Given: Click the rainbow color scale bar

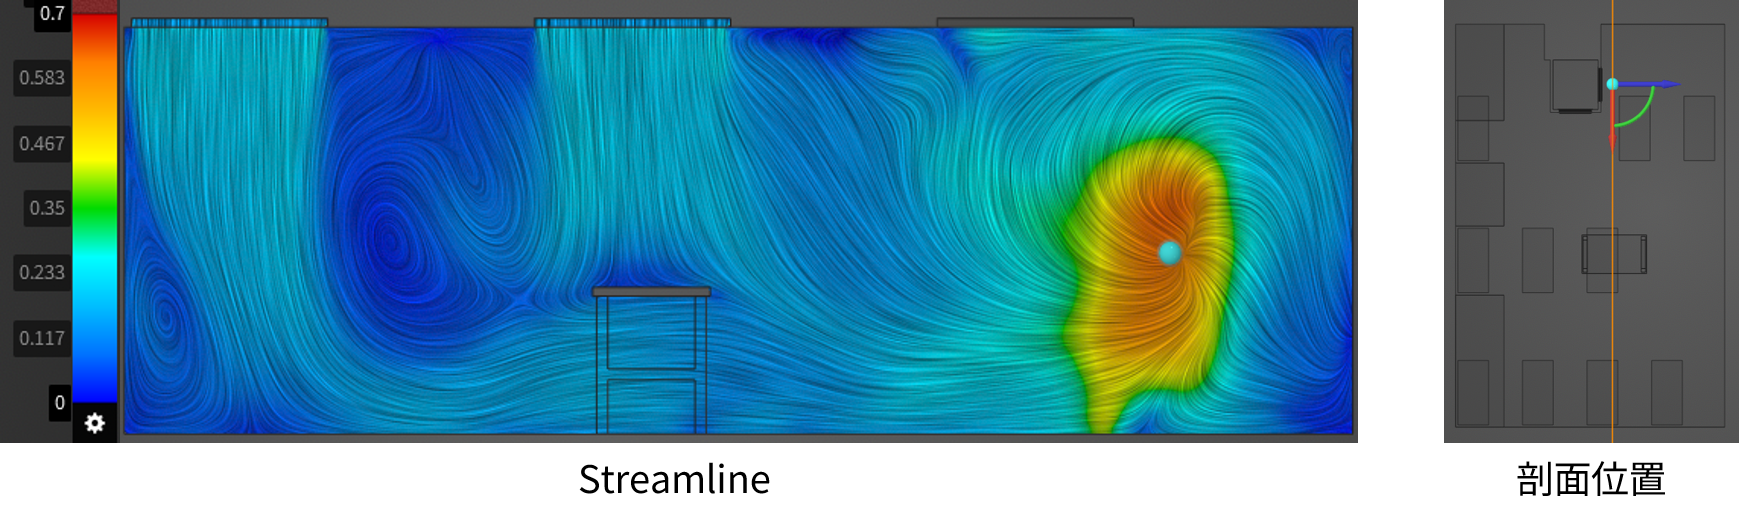Looking at the screenshot, I should pos(95,200).
